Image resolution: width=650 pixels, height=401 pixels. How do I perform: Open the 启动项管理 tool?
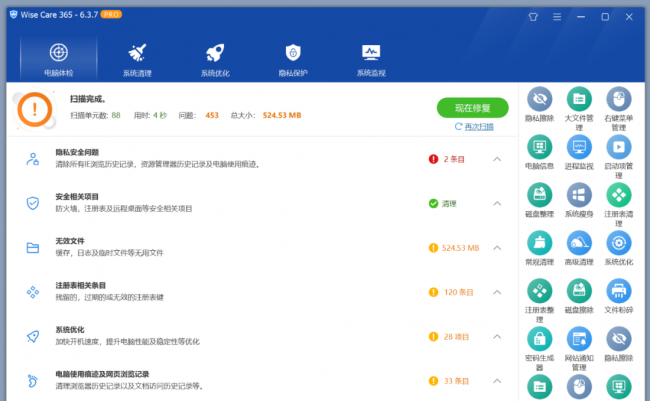pos(618,157)
